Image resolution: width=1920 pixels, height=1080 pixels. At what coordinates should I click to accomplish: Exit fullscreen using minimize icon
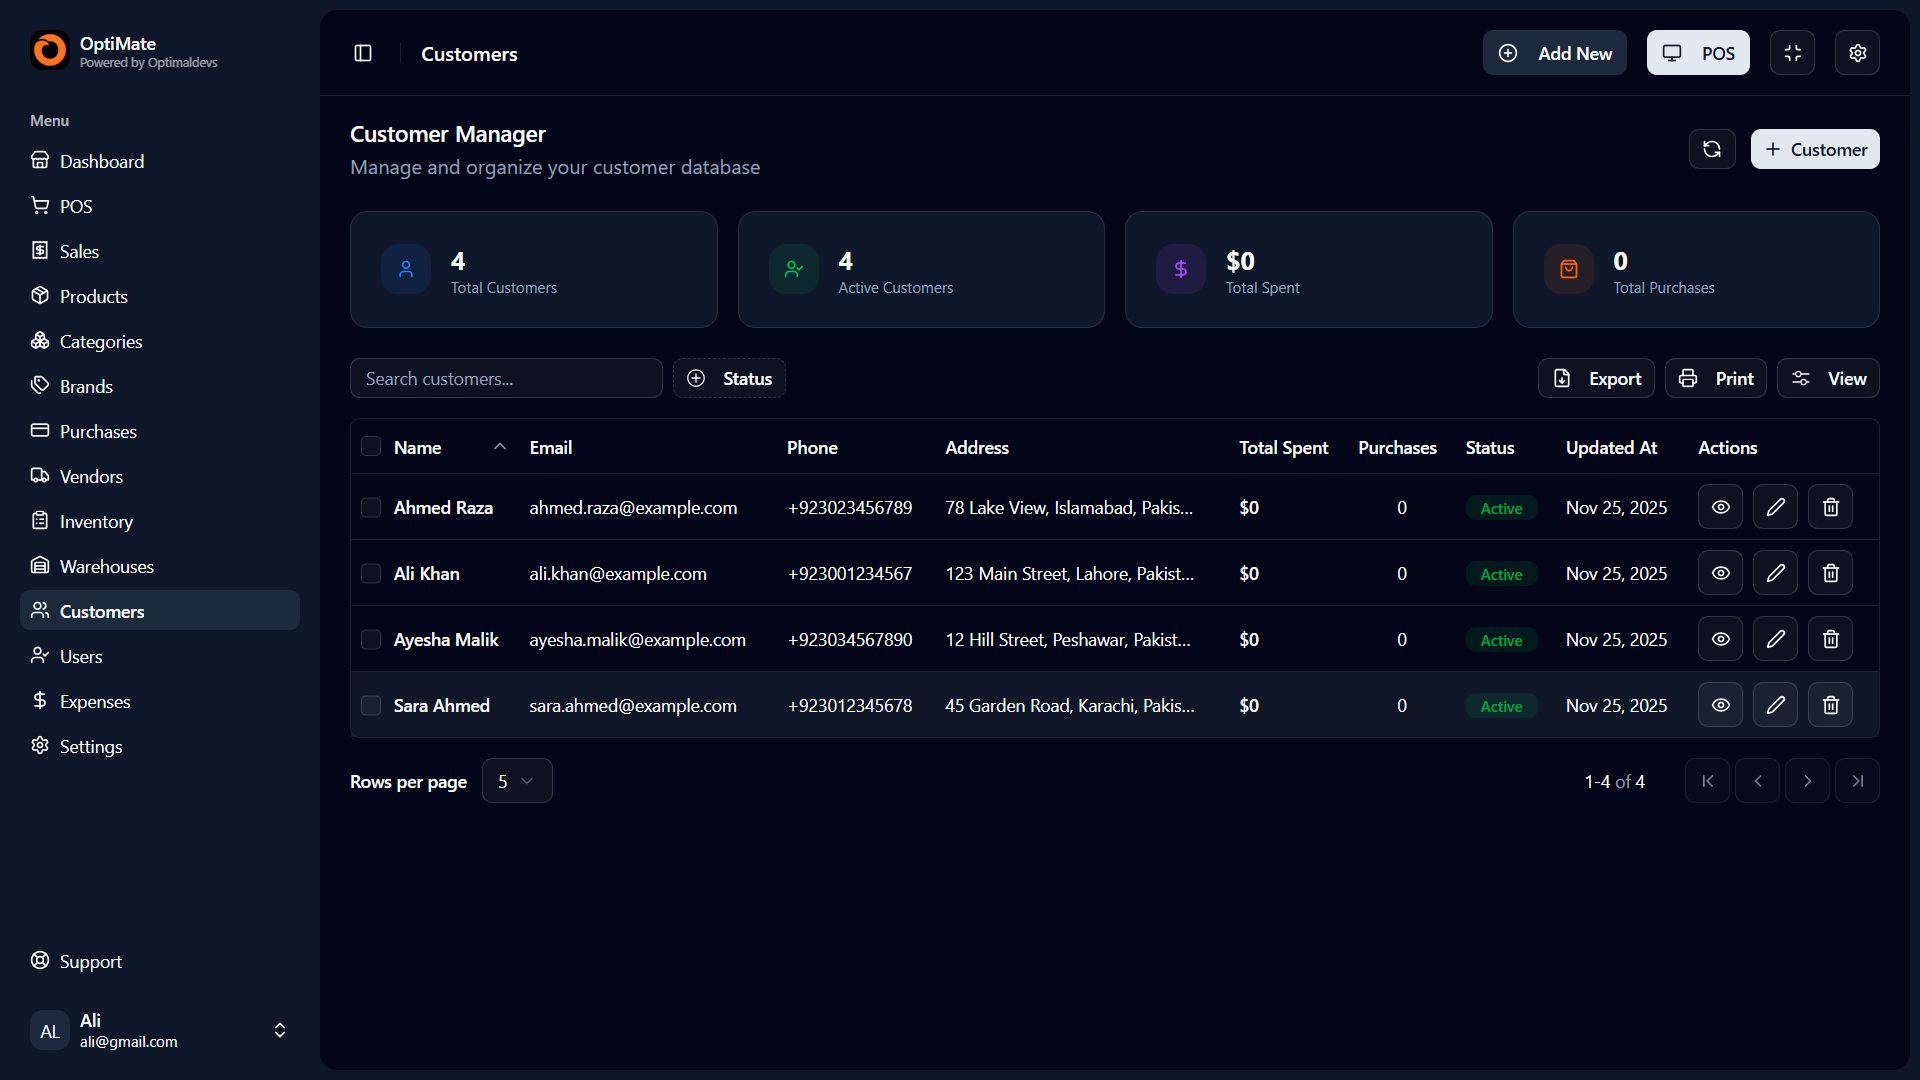pyautogui.click(x=1792, y=53)
